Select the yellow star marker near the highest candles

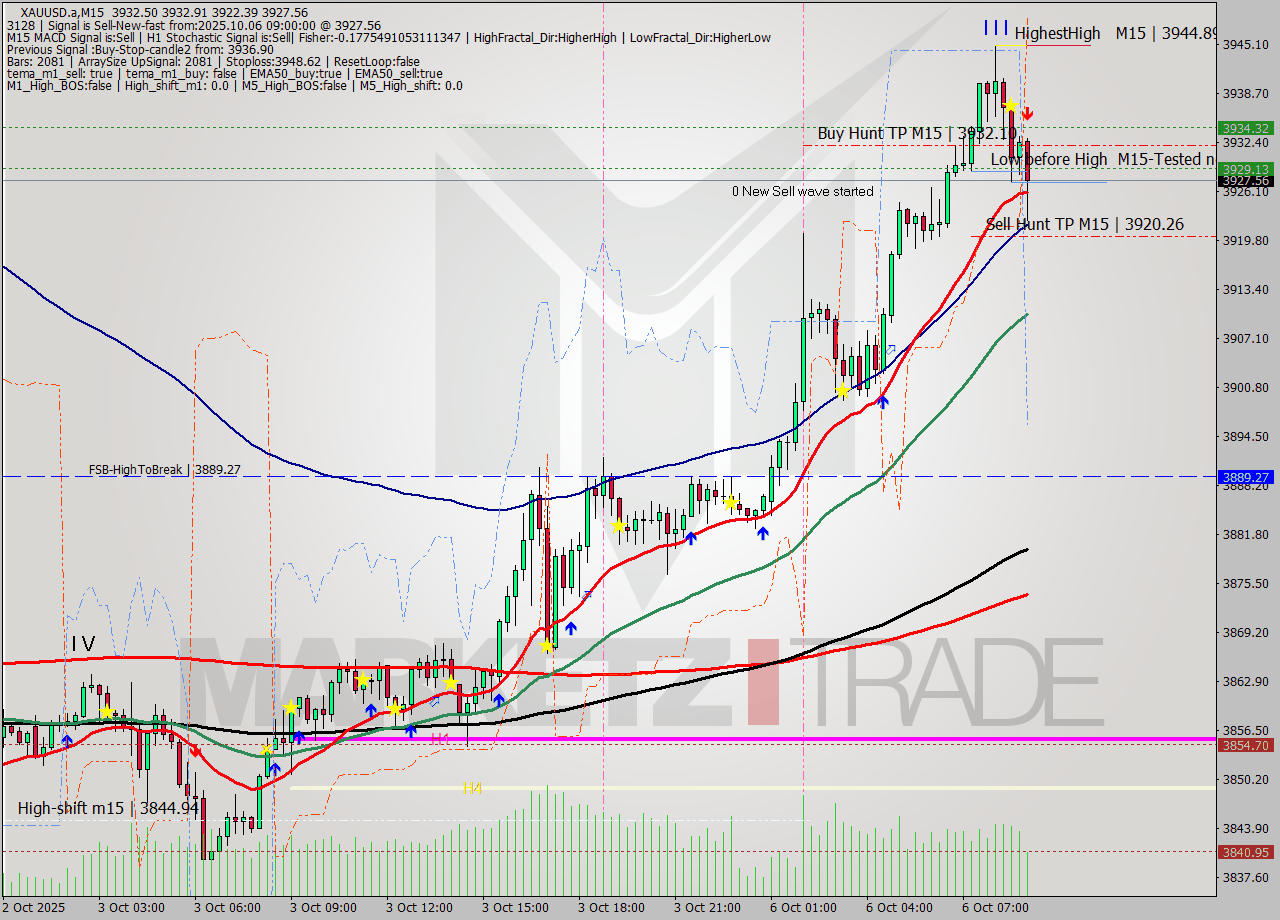coord(1010,104)
